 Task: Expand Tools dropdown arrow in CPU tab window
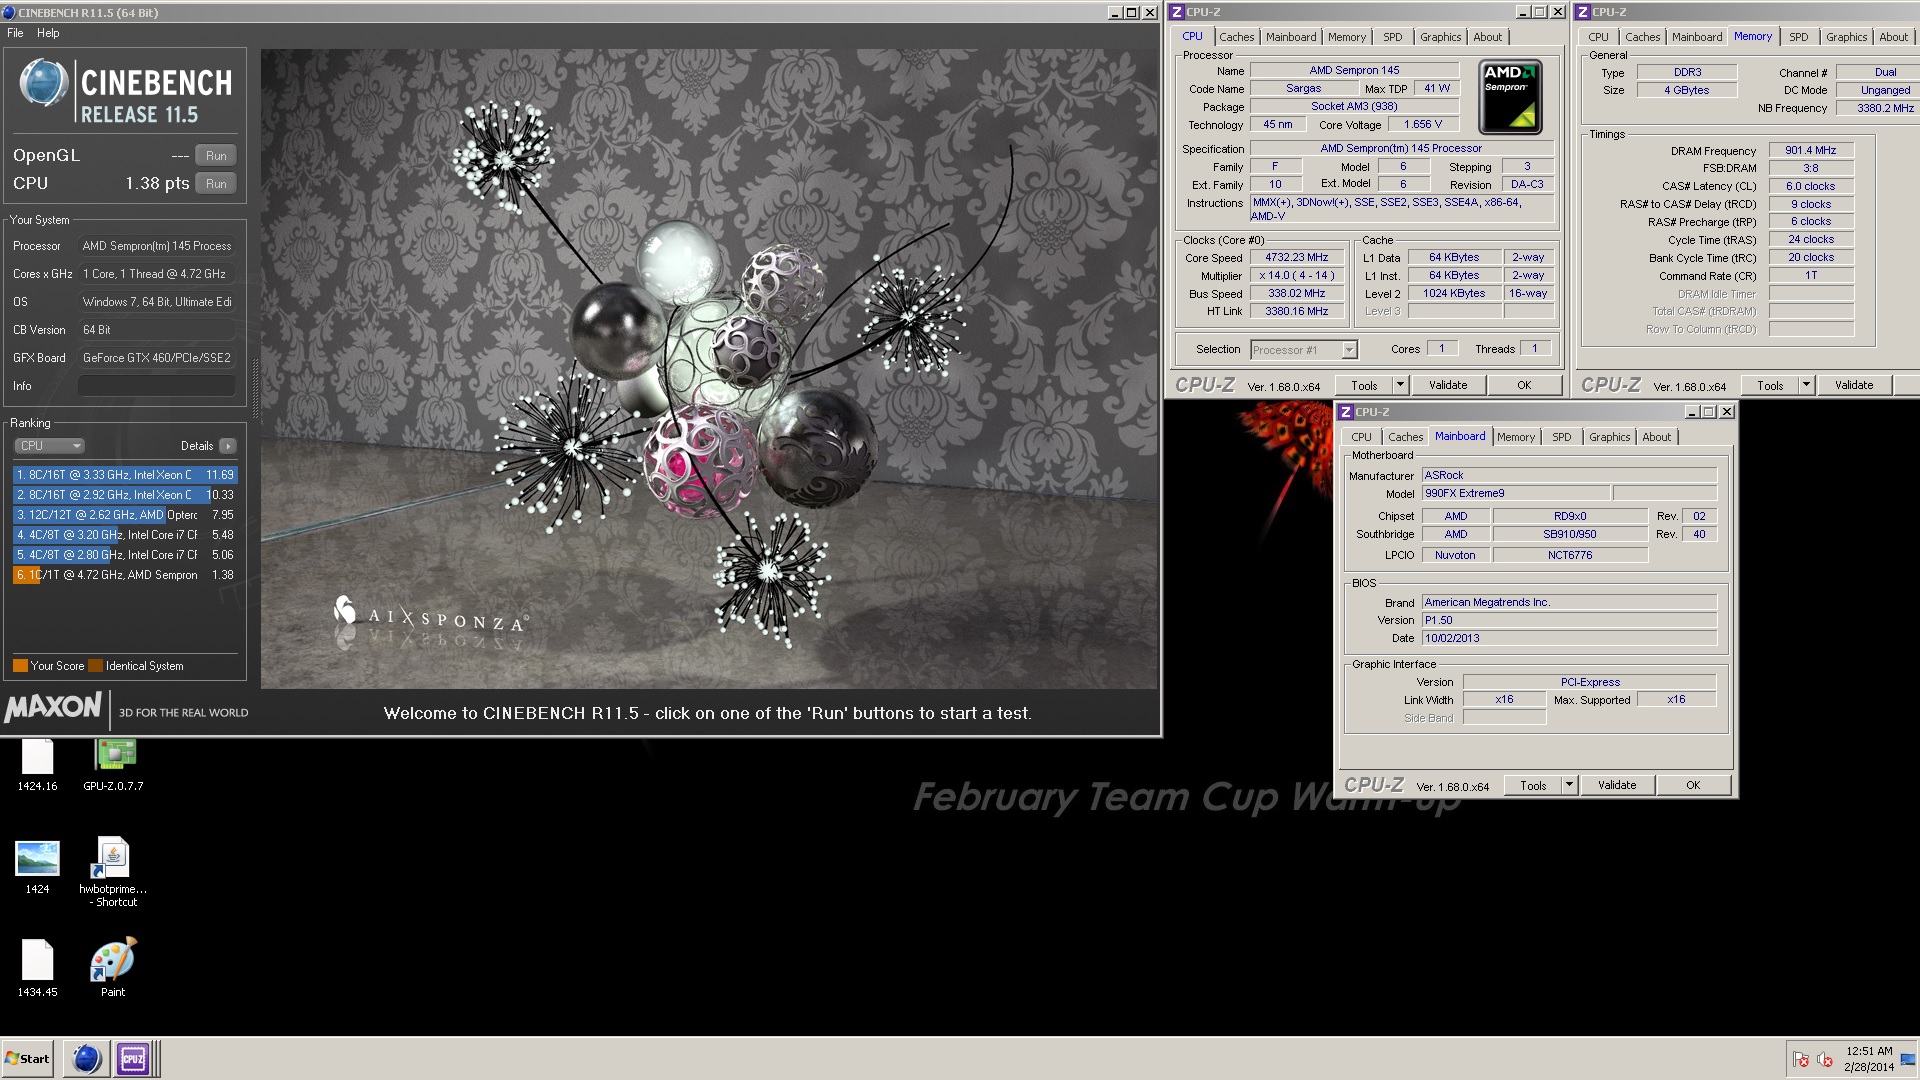point(1400,385)
